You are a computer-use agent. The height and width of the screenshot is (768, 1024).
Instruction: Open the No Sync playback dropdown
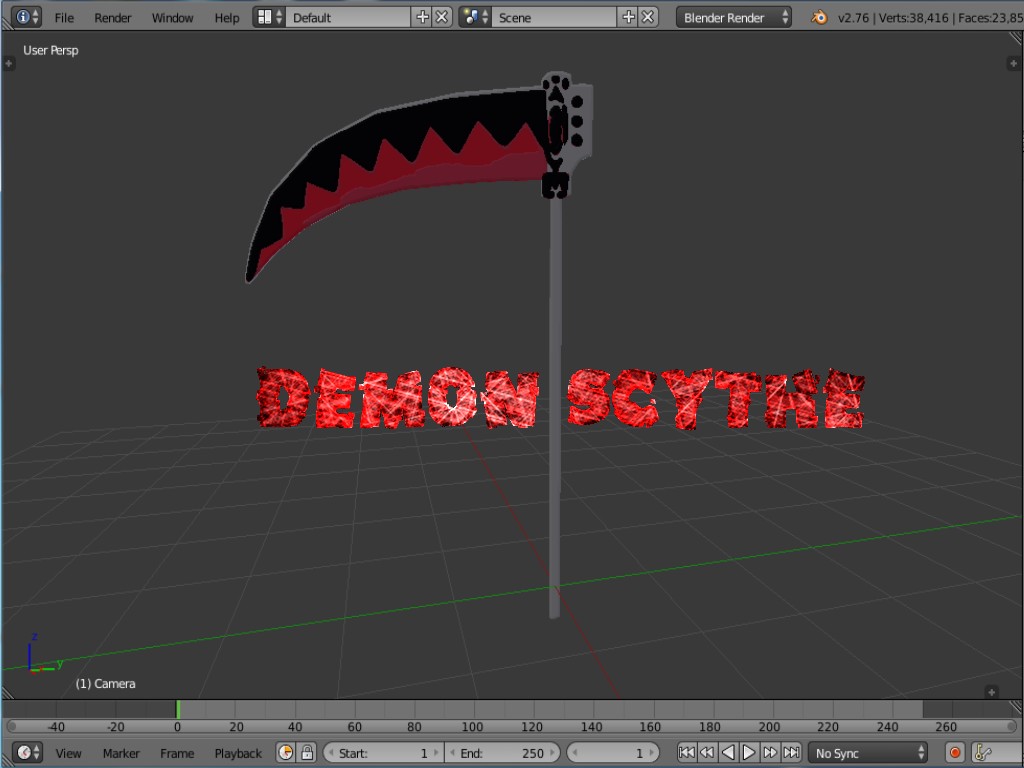pos(866,752)
